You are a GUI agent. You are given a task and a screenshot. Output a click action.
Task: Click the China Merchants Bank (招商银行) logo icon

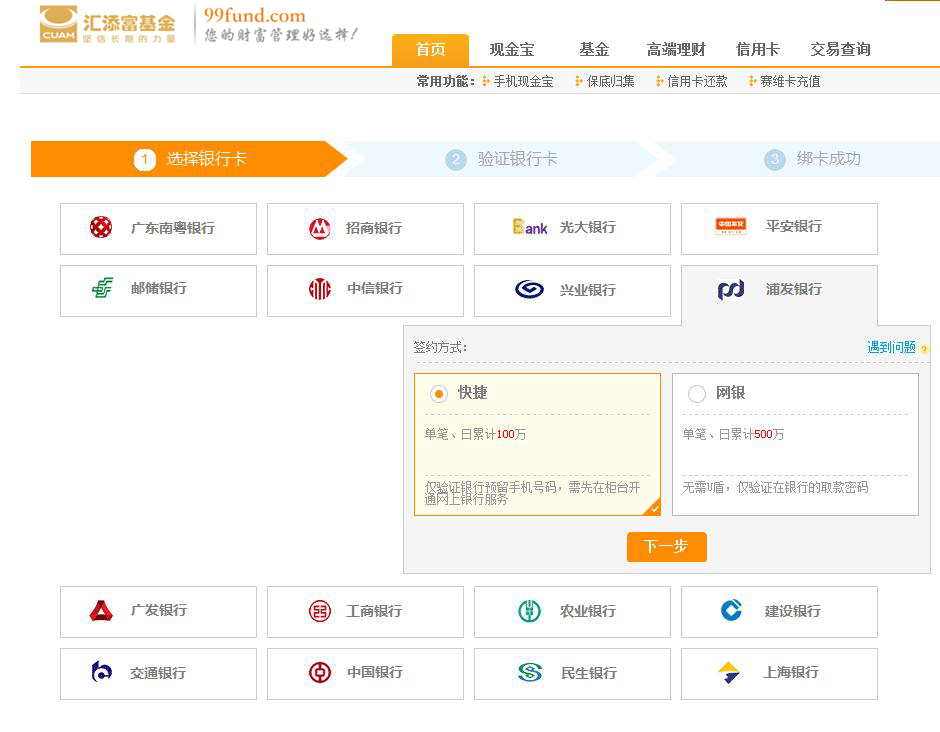coord(319,229)
